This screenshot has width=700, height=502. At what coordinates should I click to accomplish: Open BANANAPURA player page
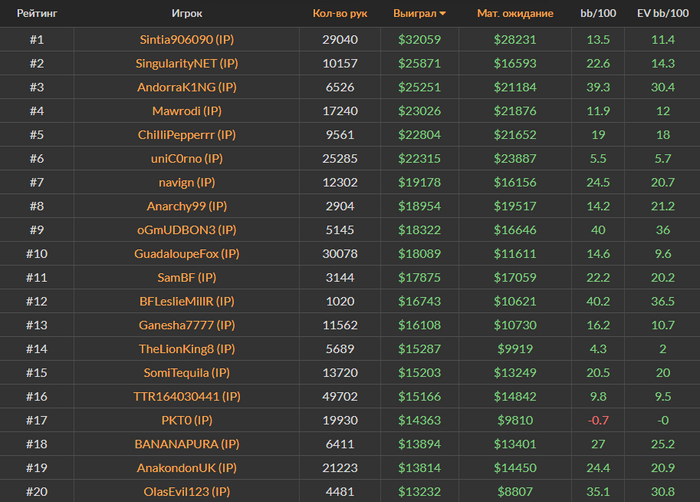coord(187,444)
